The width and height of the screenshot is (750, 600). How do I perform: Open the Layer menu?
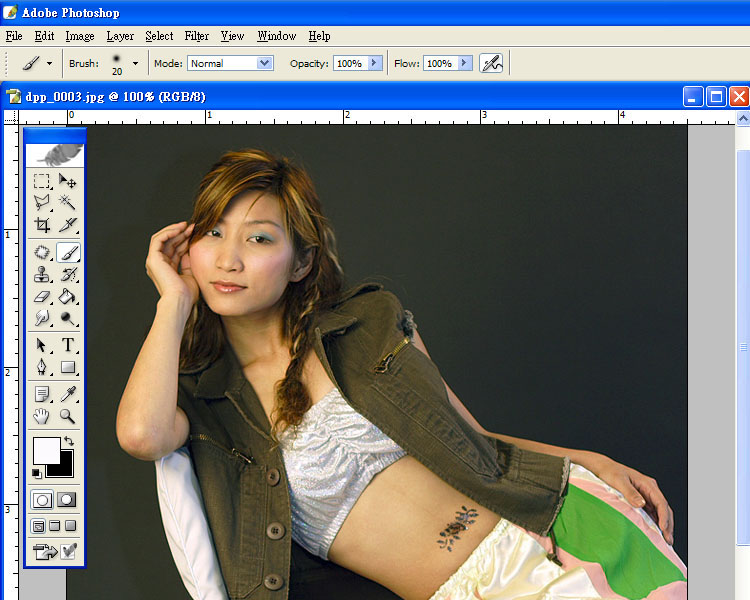(x=120, y=36)
